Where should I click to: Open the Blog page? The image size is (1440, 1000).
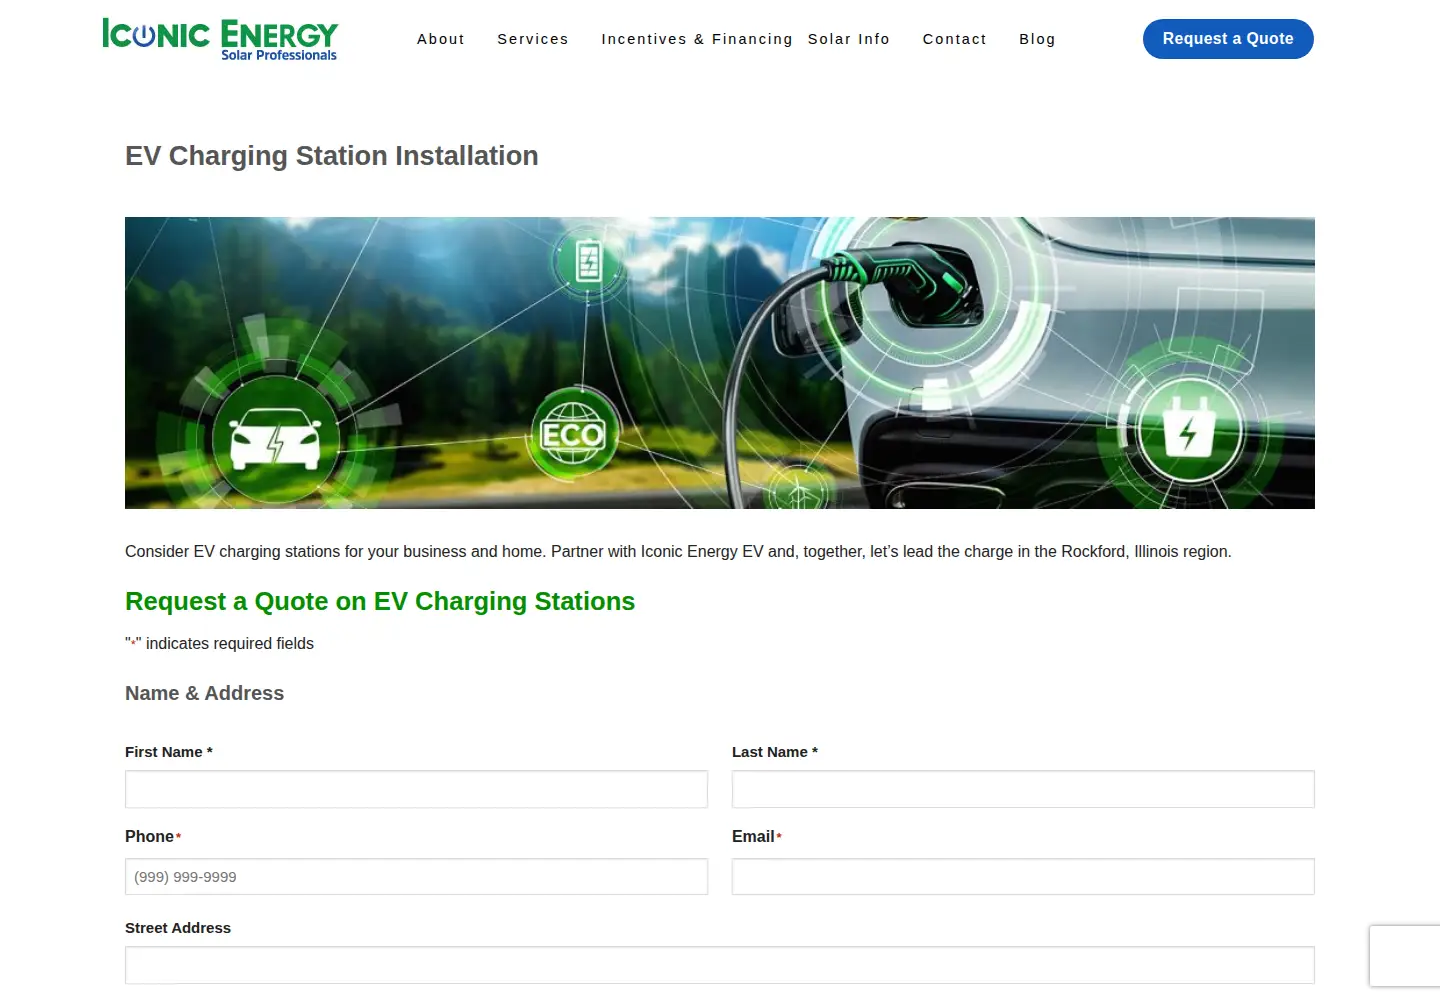click(x=1037, y=39)
